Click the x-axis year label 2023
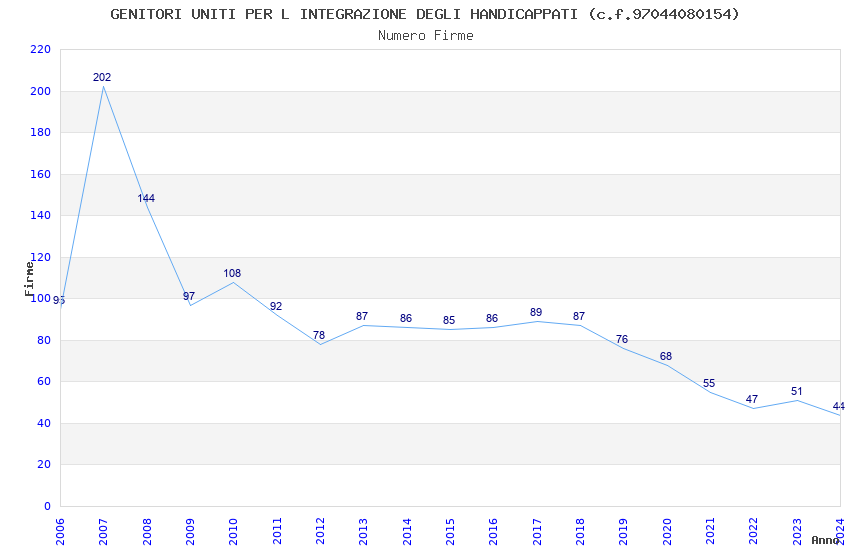 pyautogui.click(x=797, y=532)
